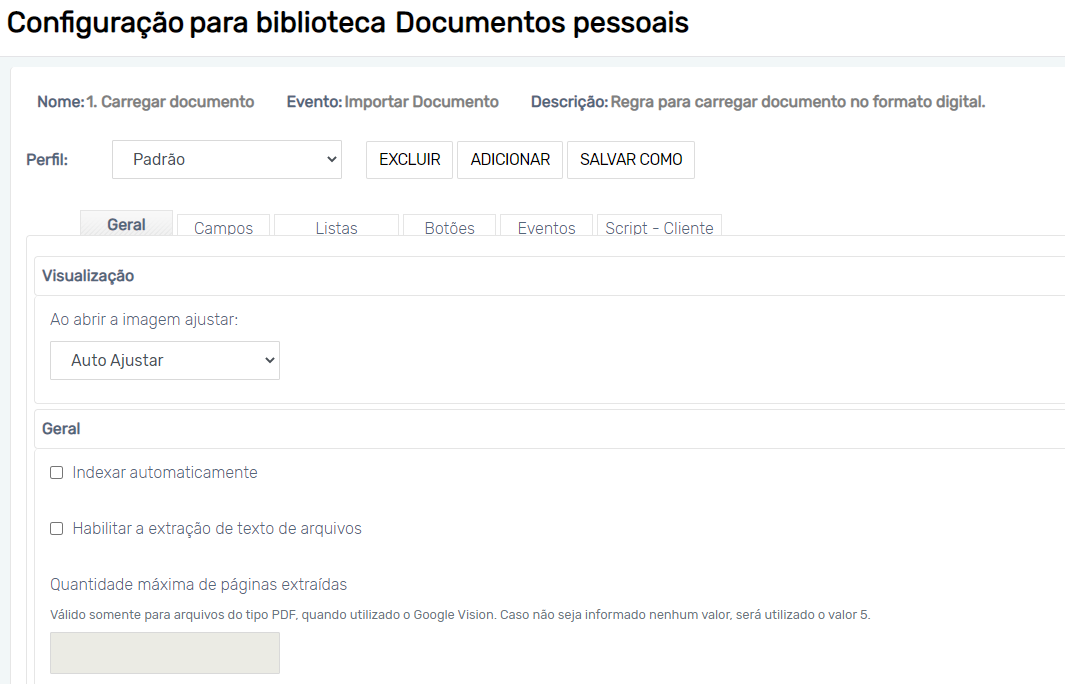Click SALVAR COMO to save profile
1065x684 pixels.
coord(630,160)
